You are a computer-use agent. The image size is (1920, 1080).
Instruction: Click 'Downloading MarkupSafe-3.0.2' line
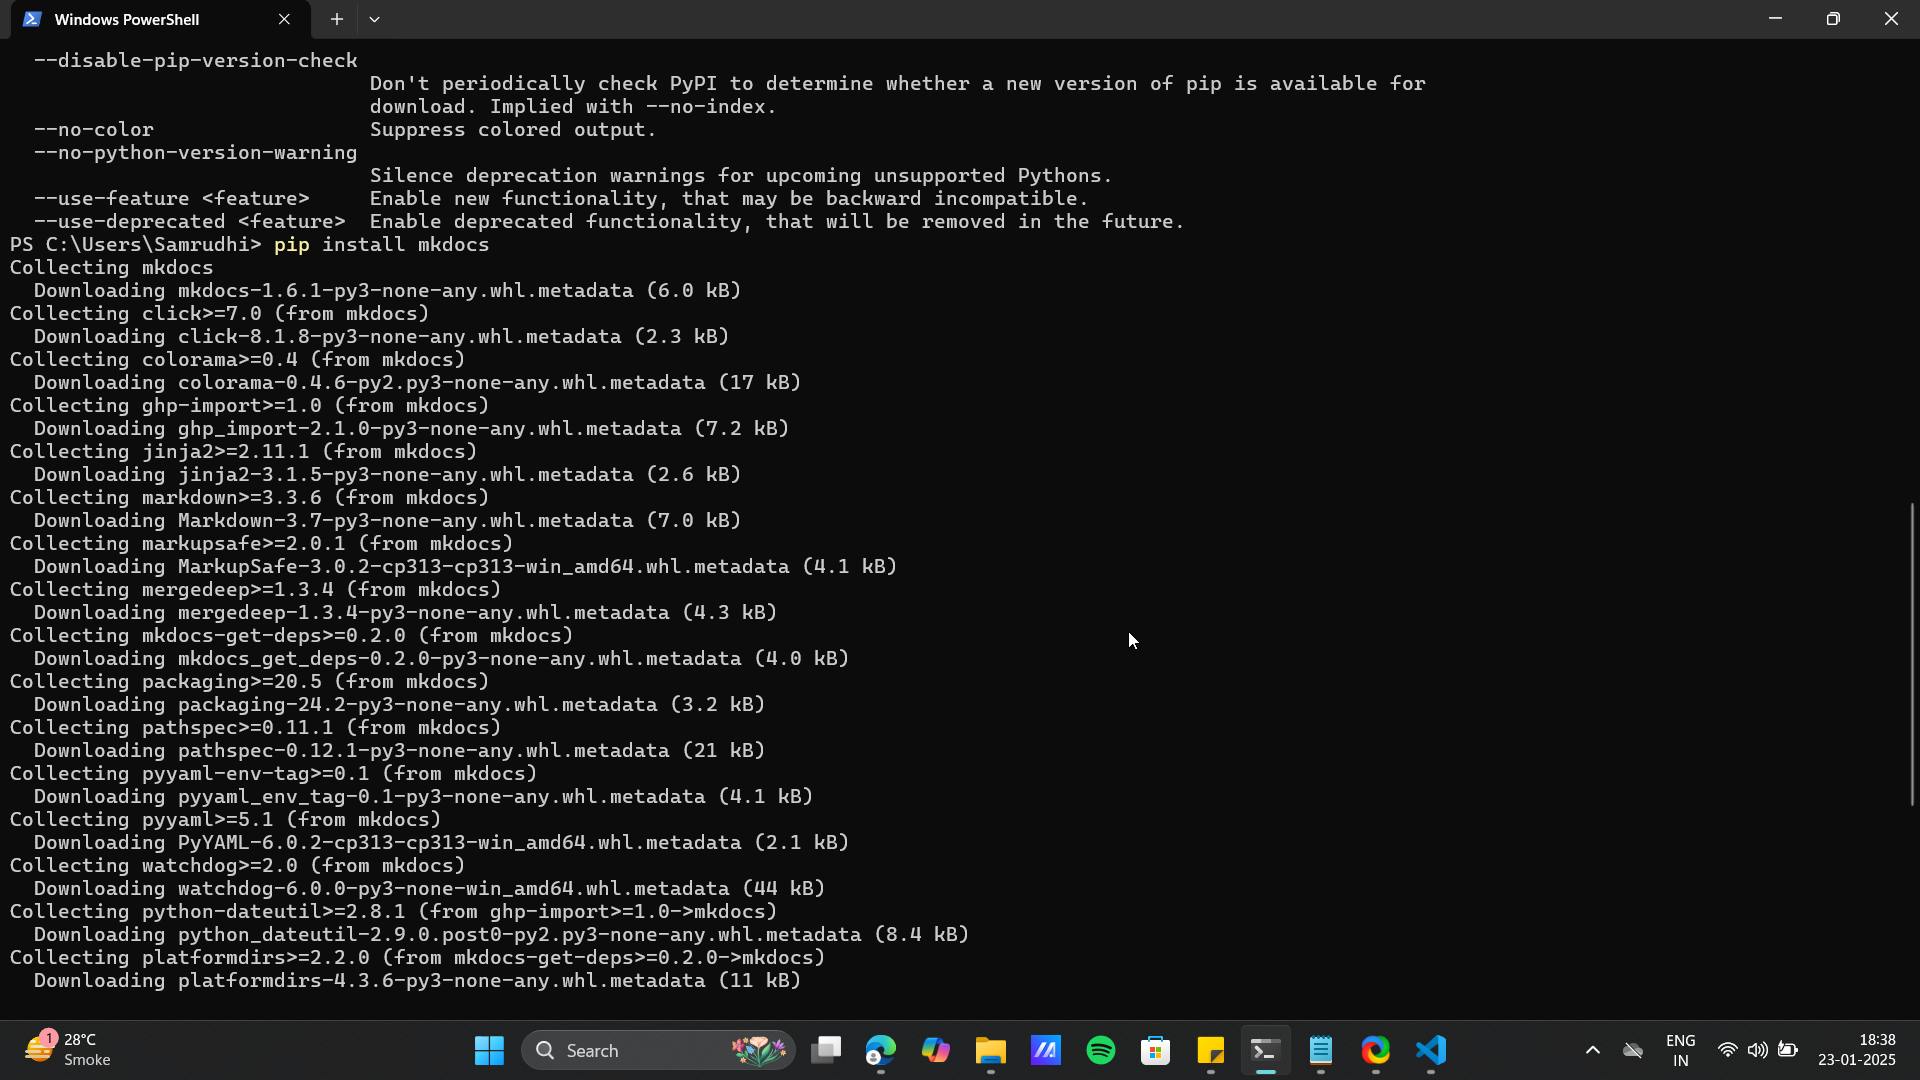pos(466,567)
